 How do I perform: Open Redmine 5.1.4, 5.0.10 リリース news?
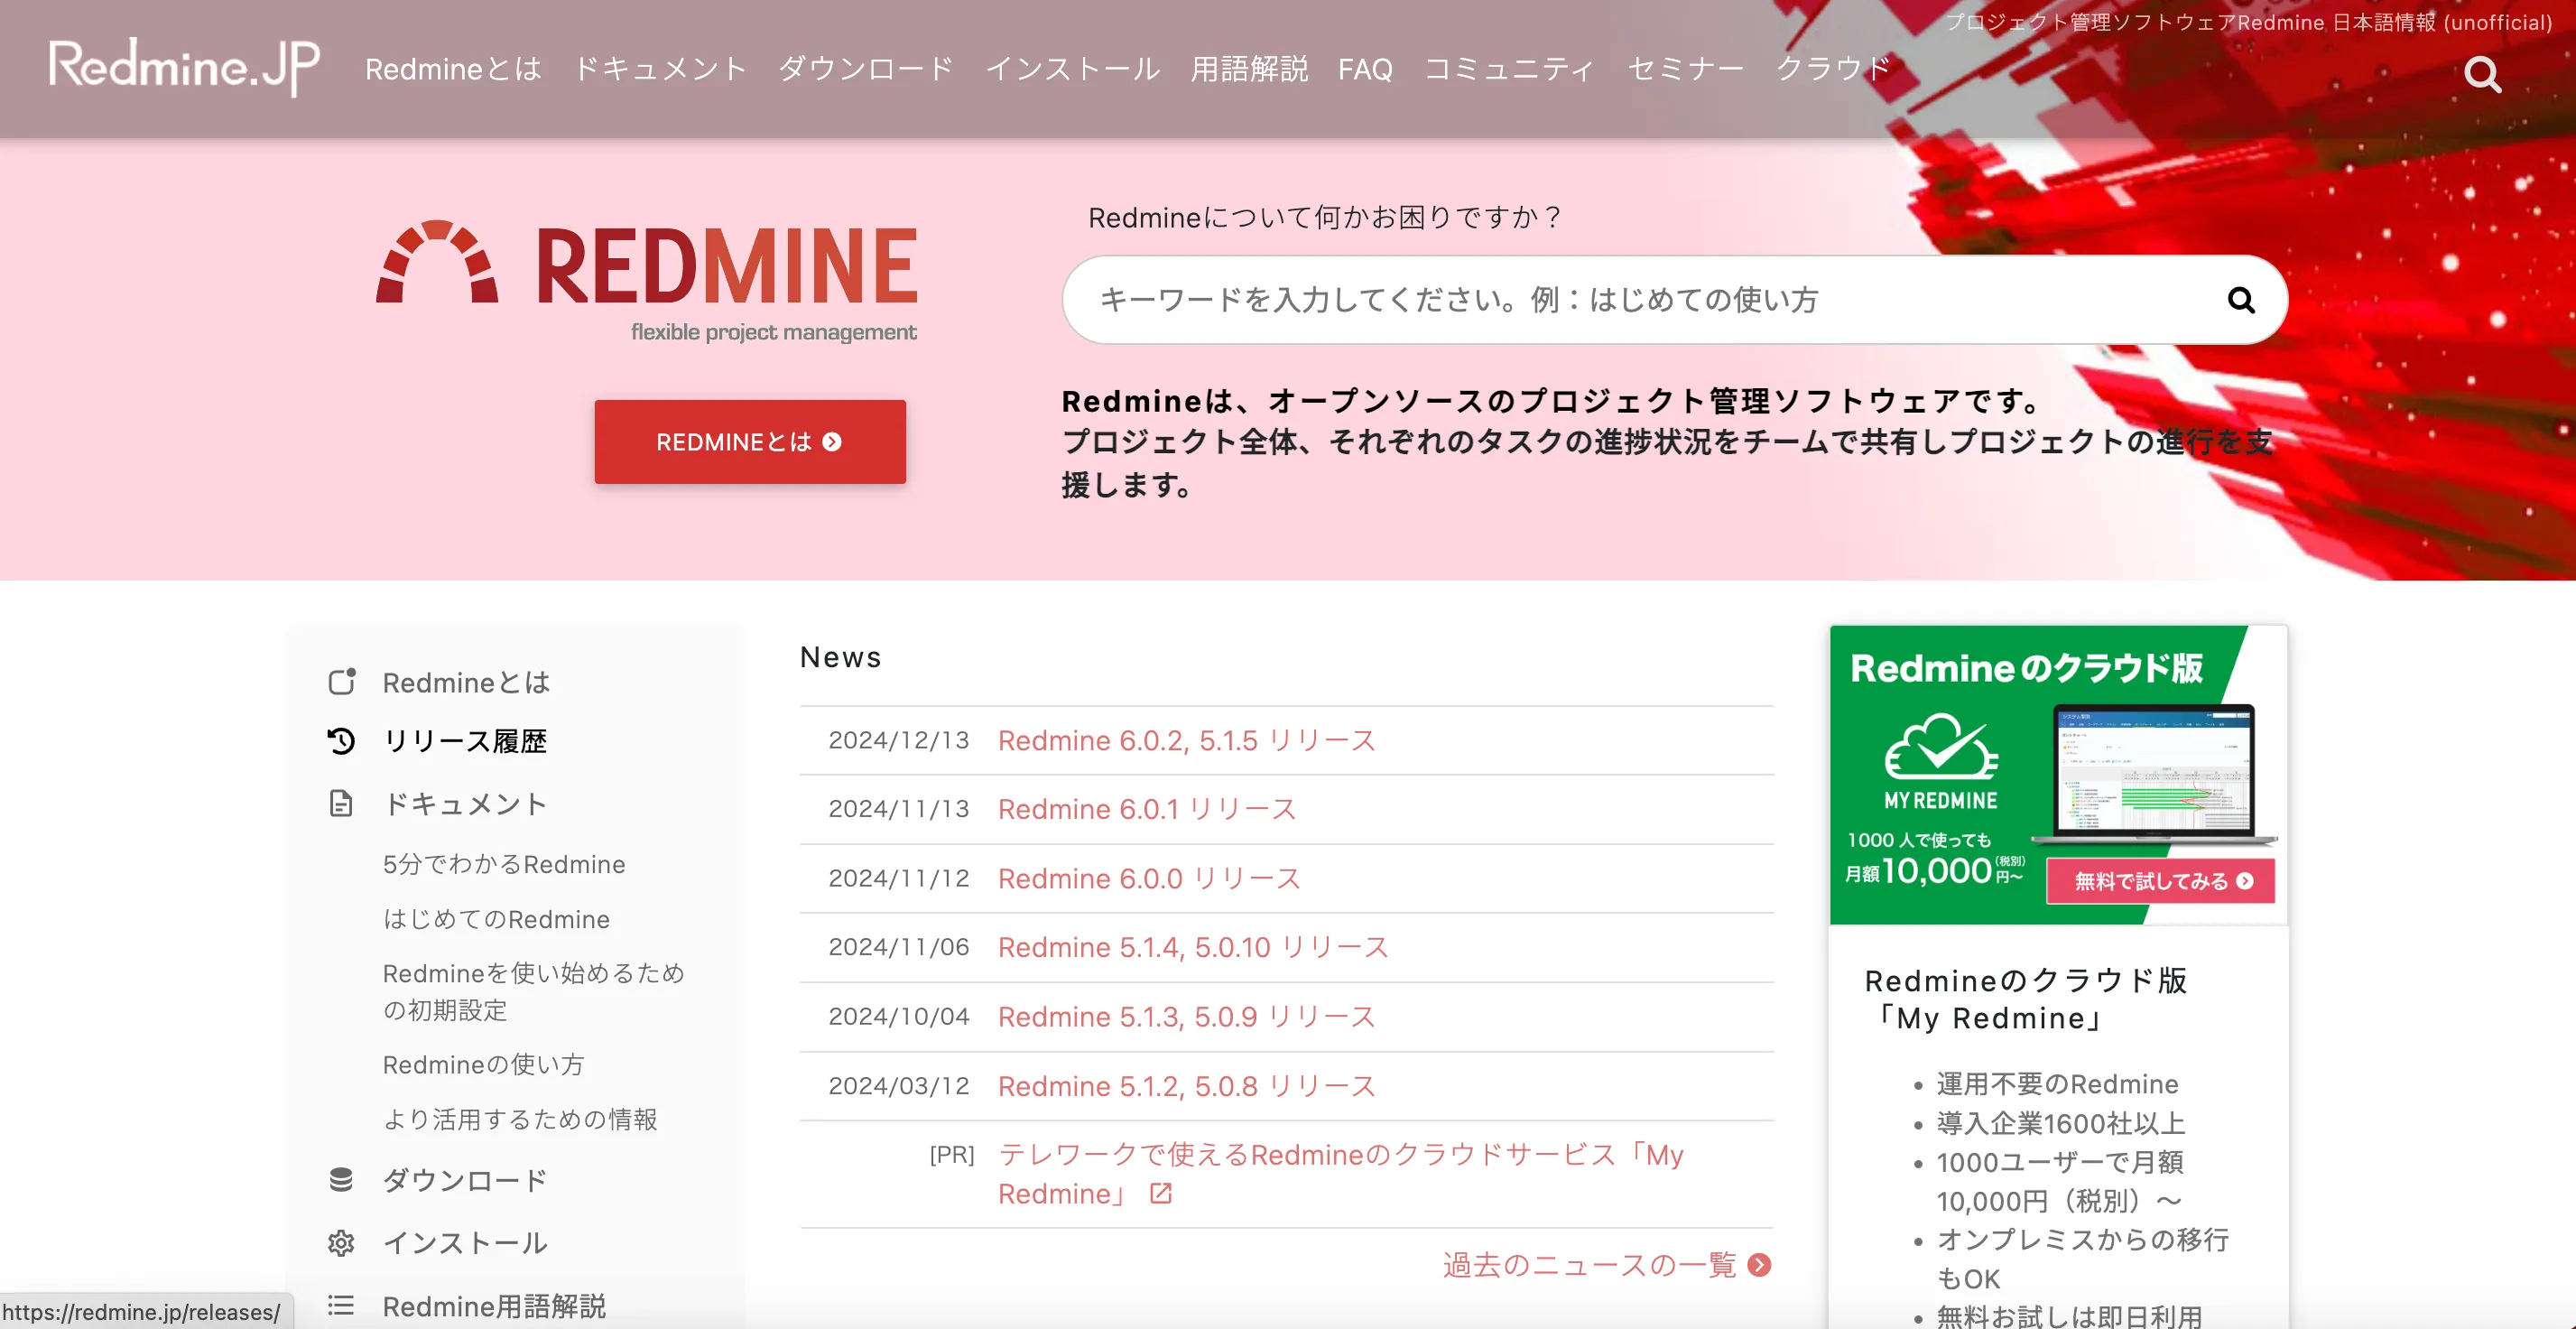click(1193, 947)
